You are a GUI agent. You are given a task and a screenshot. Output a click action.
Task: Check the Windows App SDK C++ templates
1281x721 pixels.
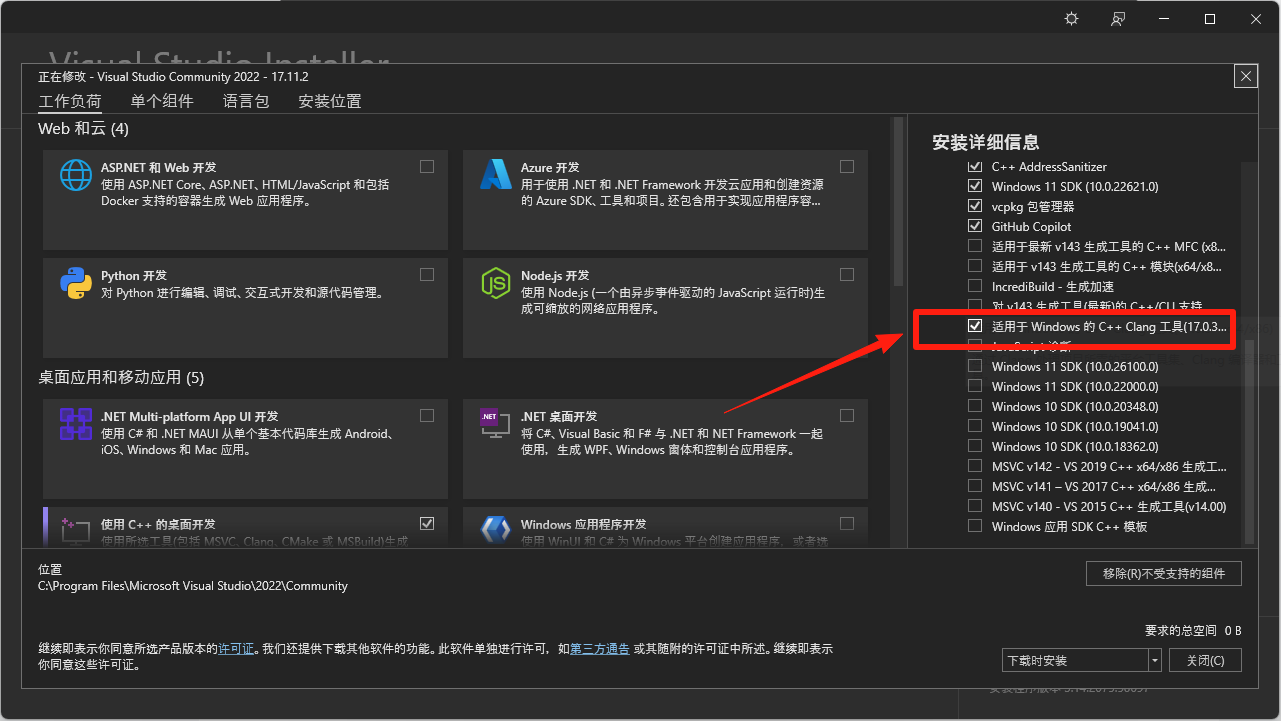pyautogui.click(x=975, y=526)
